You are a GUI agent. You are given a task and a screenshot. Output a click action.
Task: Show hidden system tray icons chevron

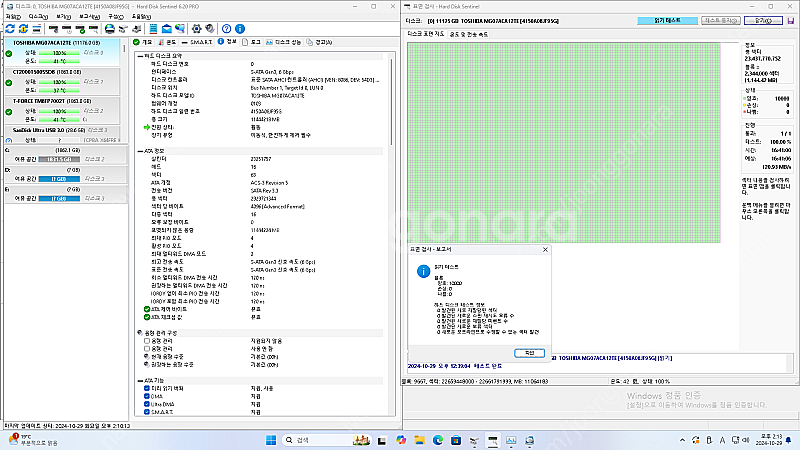682,440
